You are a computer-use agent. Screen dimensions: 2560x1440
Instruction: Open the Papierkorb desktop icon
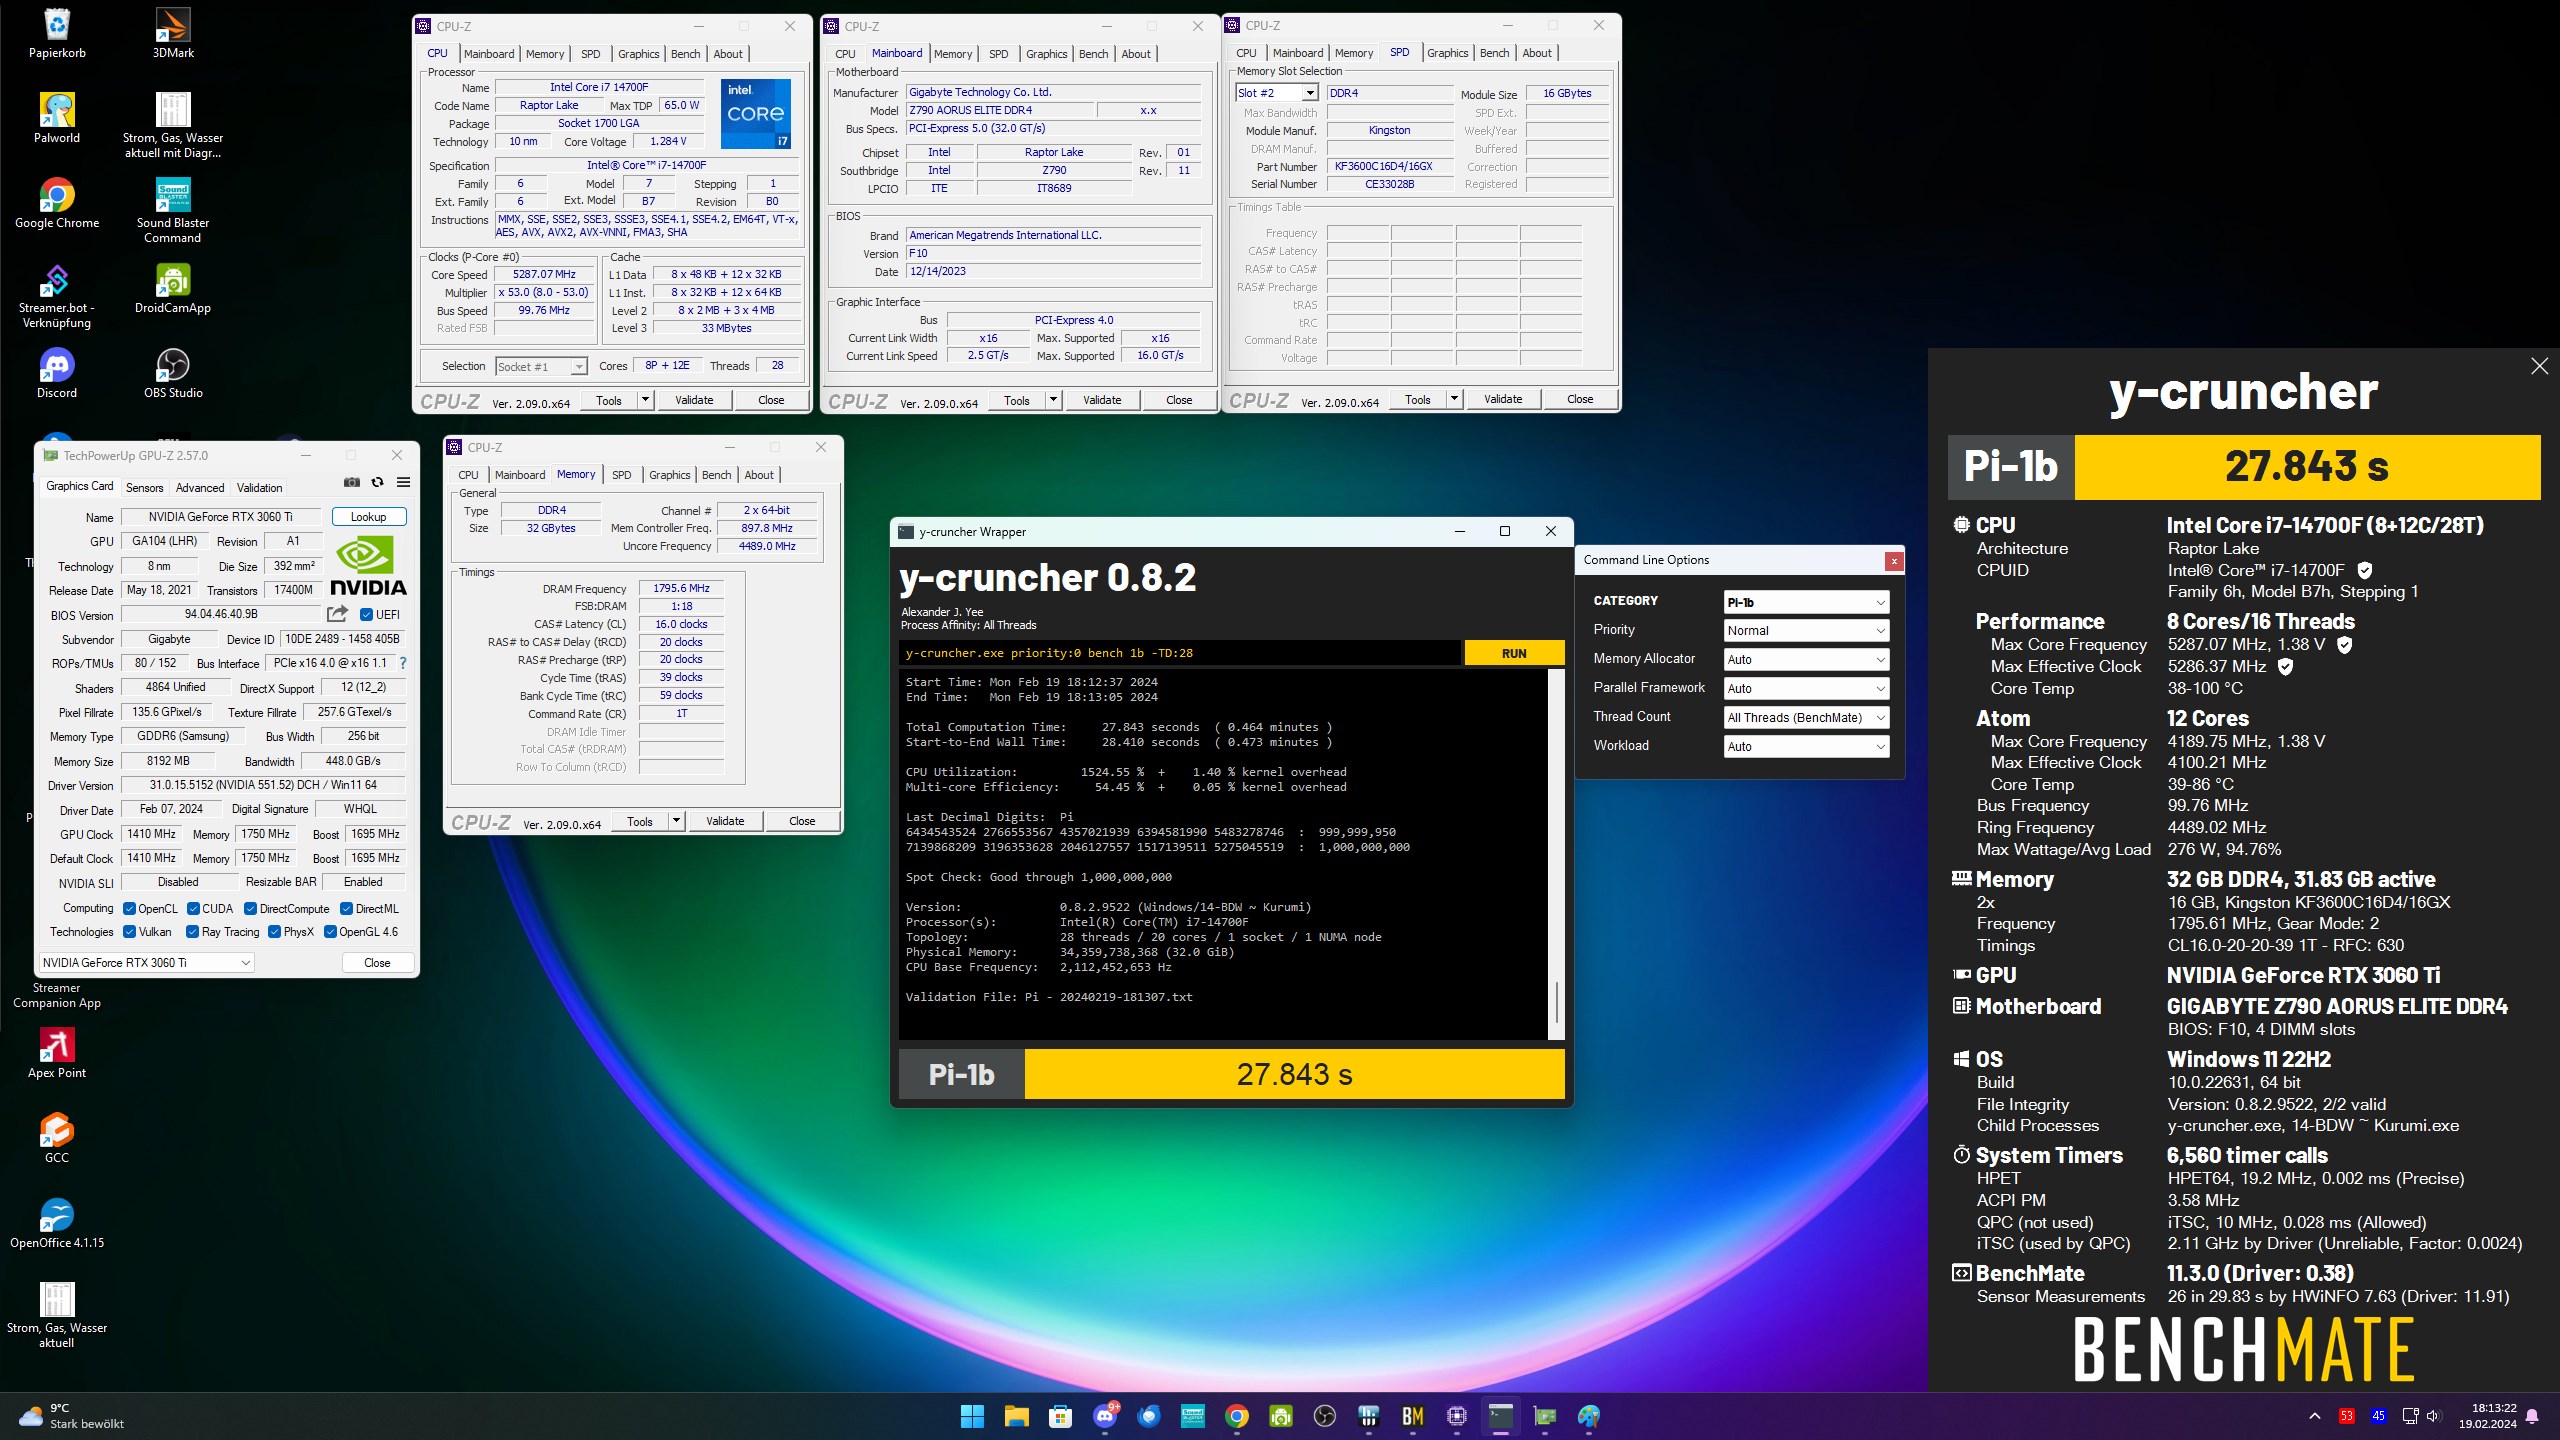point(57,34)
